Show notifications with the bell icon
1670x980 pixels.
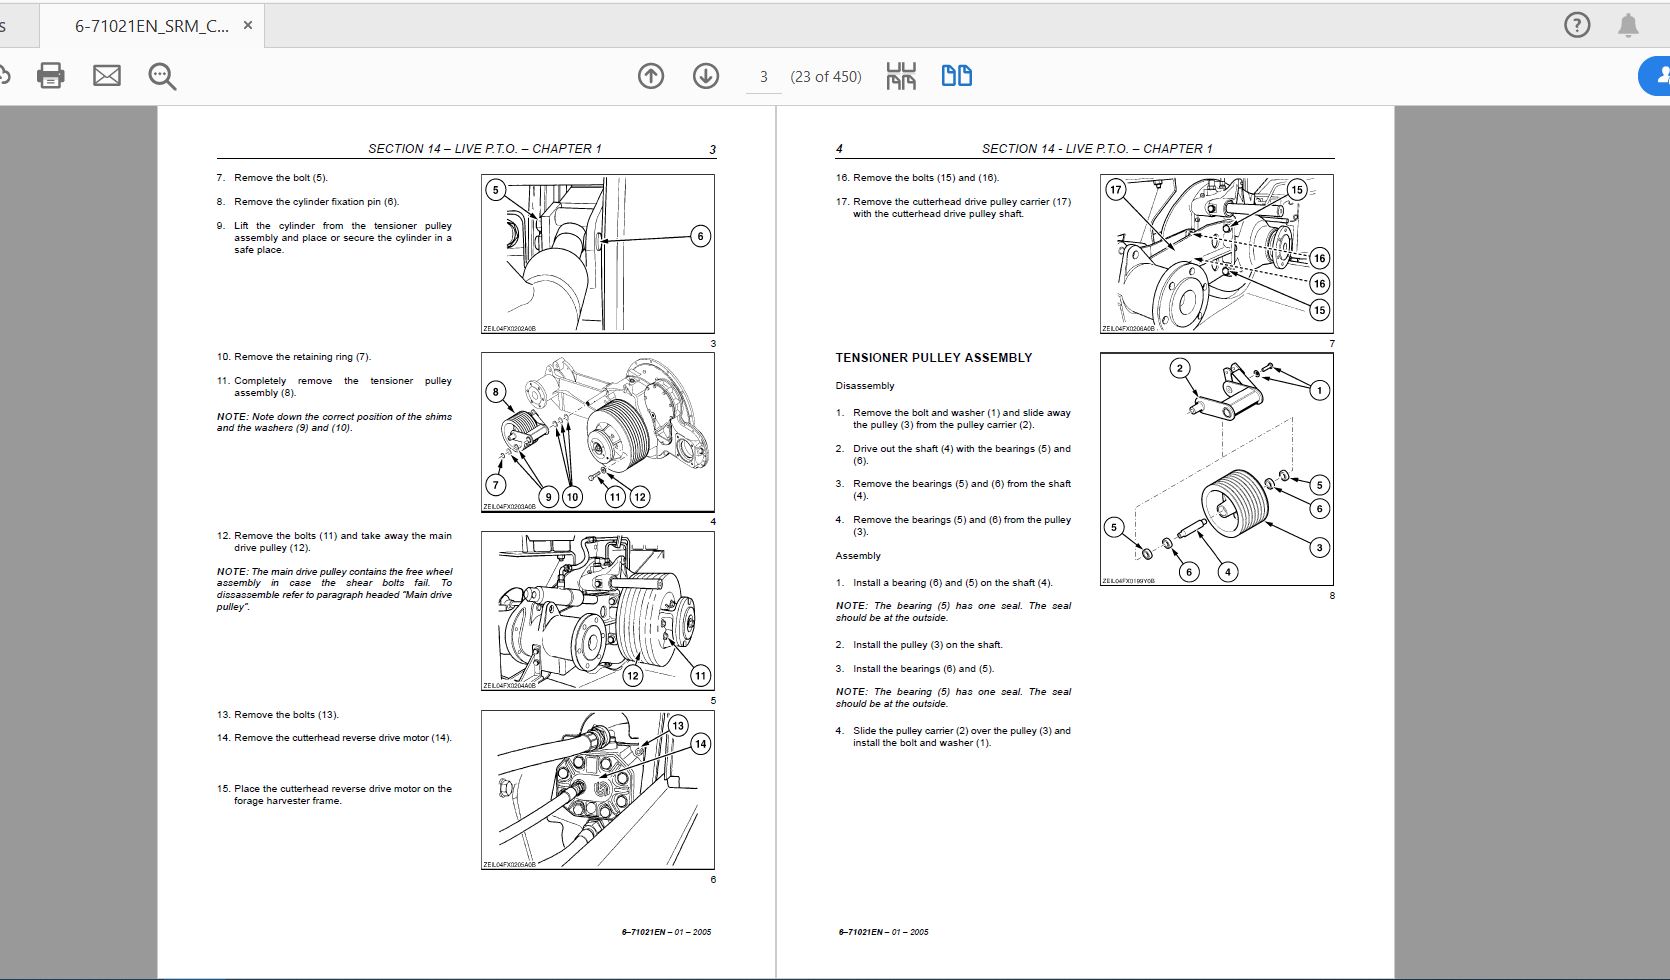point(1629,25)
